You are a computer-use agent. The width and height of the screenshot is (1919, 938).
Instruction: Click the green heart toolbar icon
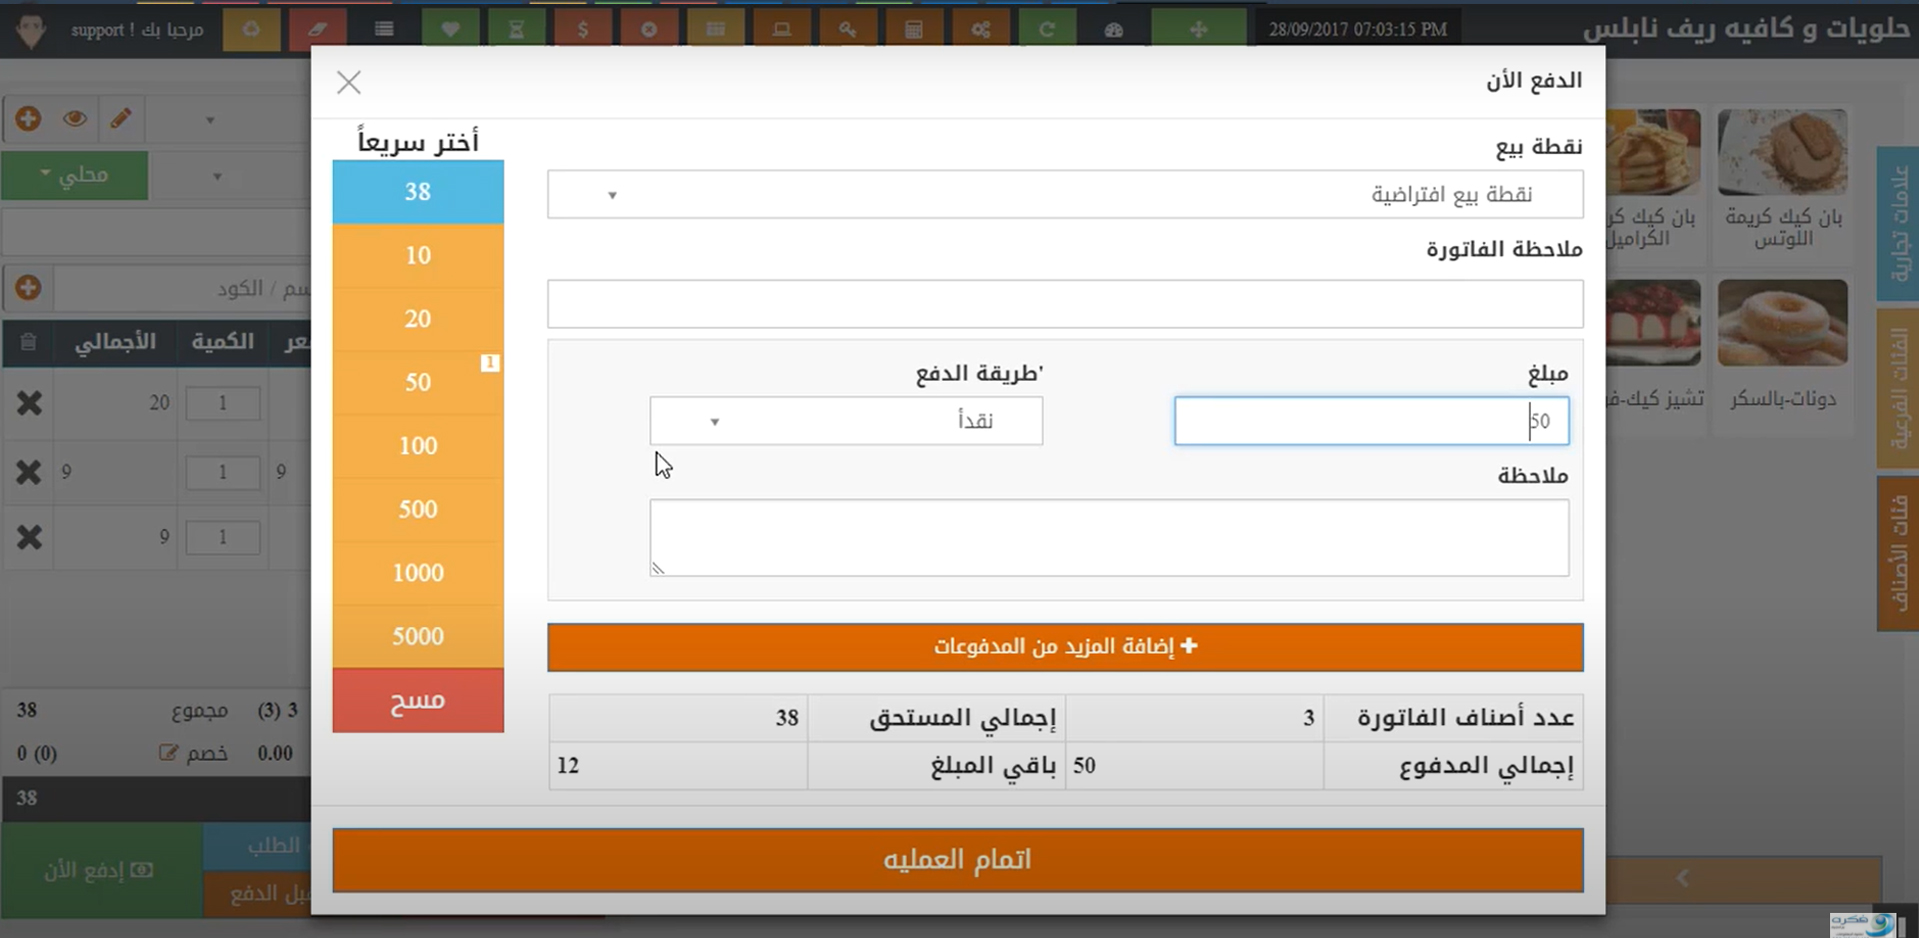(x=451, y=29)
